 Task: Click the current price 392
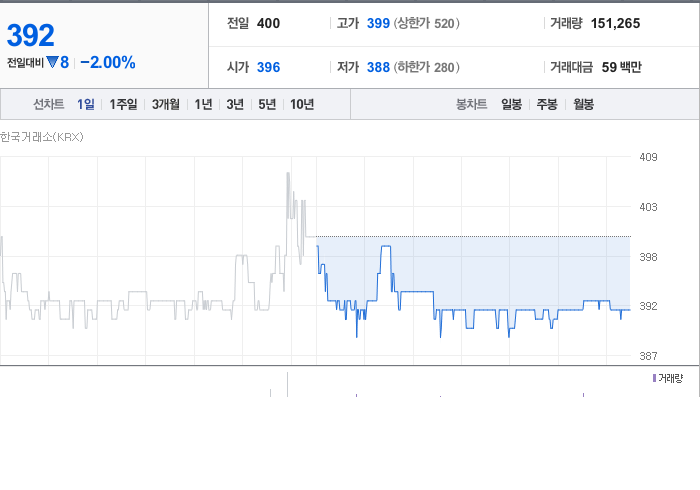[x=31, y=35]
